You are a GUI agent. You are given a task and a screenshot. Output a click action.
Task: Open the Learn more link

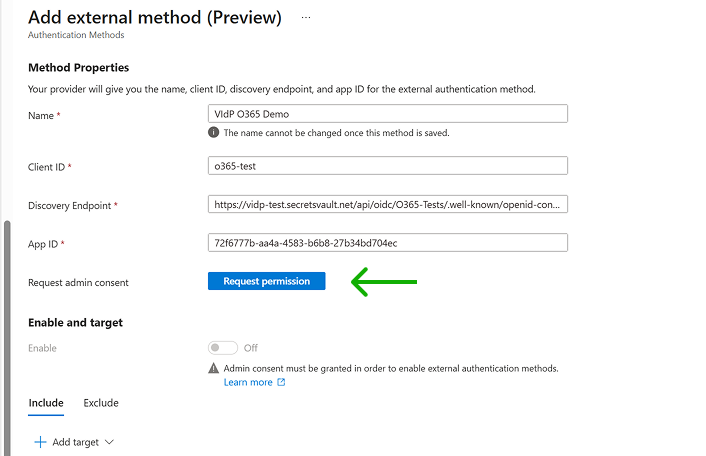click(248, 383)
